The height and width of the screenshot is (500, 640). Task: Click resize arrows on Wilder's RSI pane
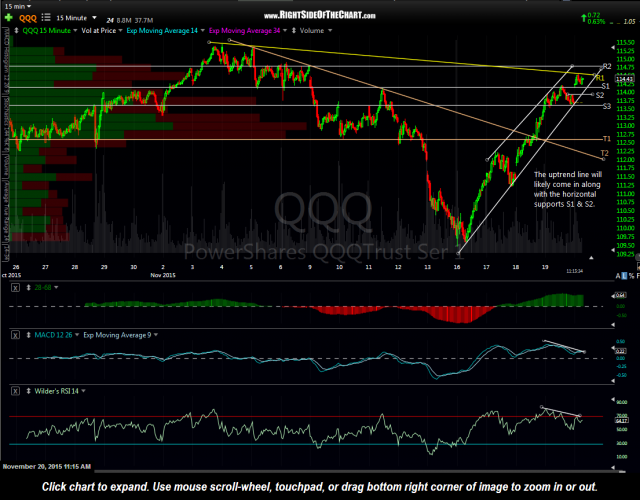click(x=29, y=391)
